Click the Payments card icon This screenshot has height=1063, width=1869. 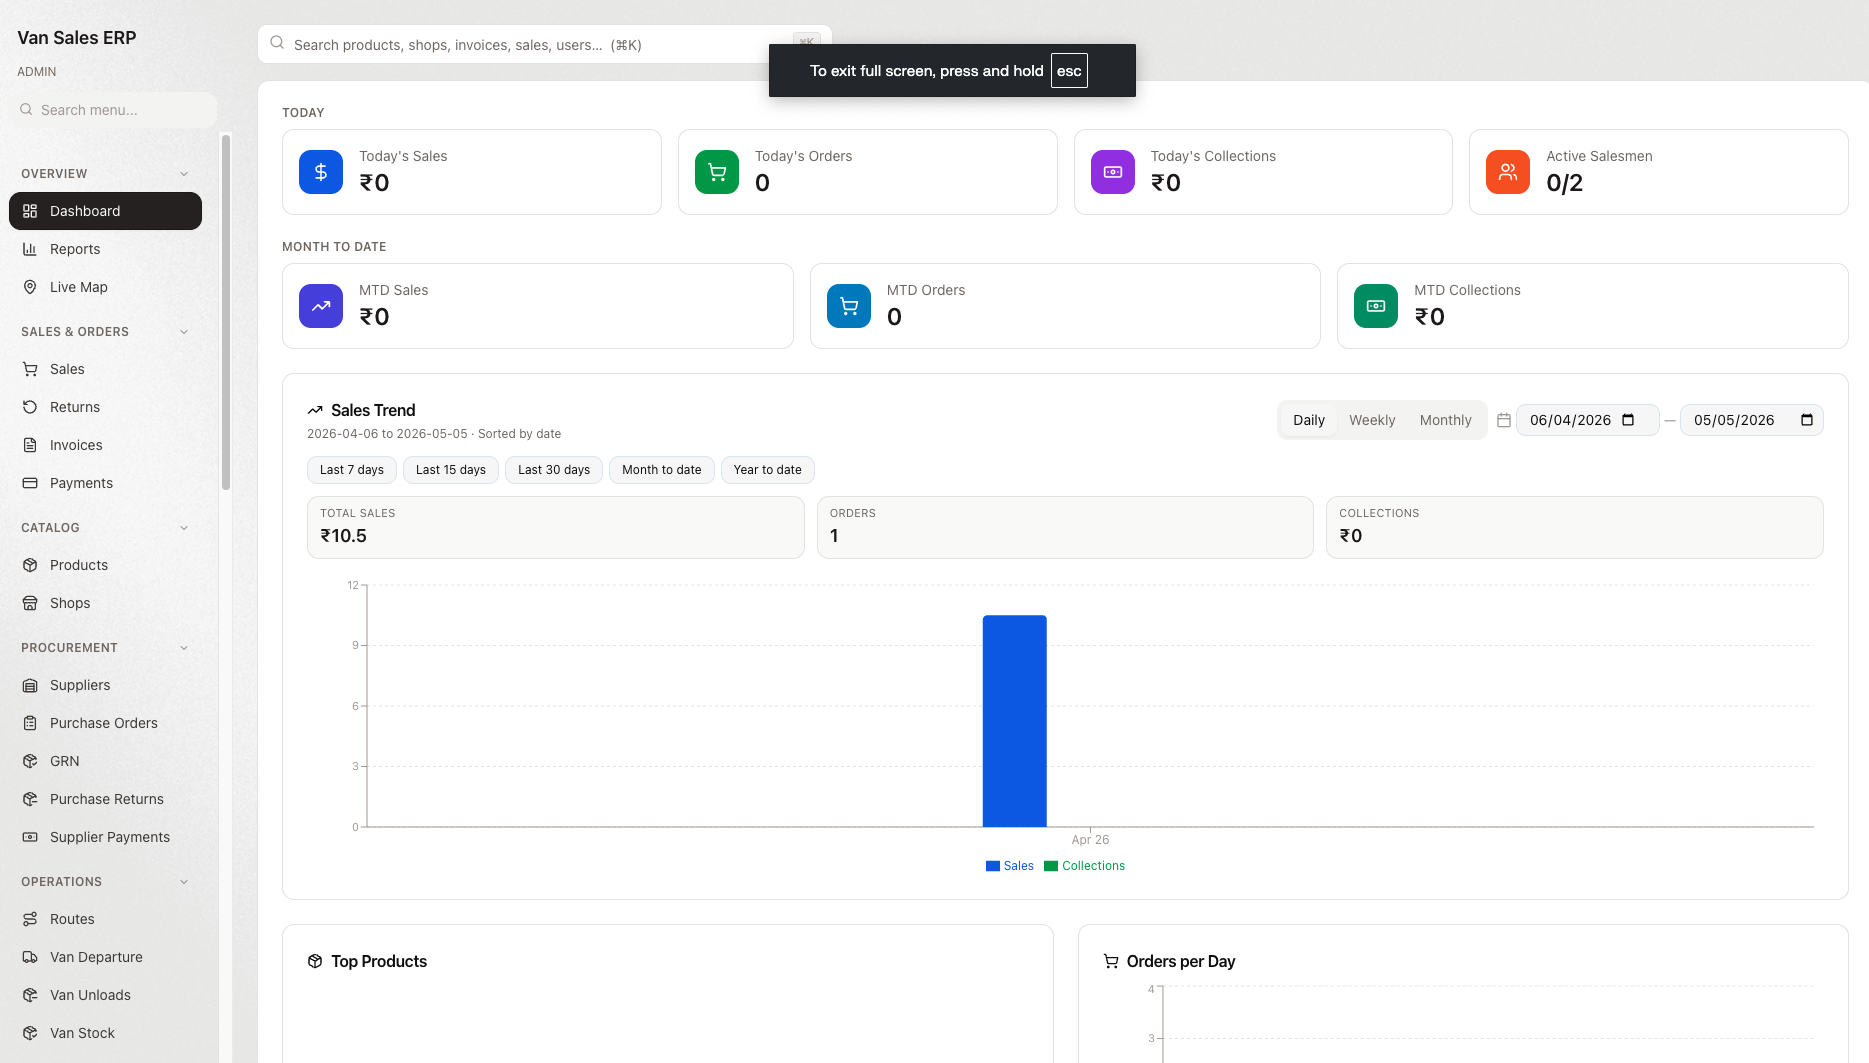pyautogui.click(x=30, y=483)
